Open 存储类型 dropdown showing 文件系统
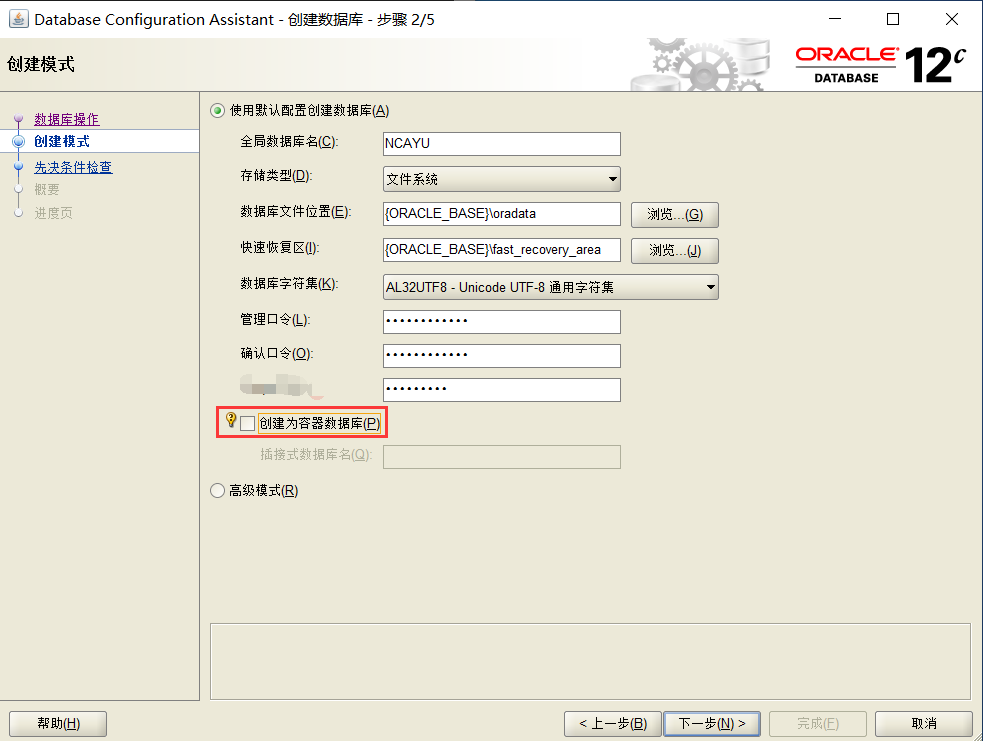Screen dimensions: 983x741 point(502,179)
